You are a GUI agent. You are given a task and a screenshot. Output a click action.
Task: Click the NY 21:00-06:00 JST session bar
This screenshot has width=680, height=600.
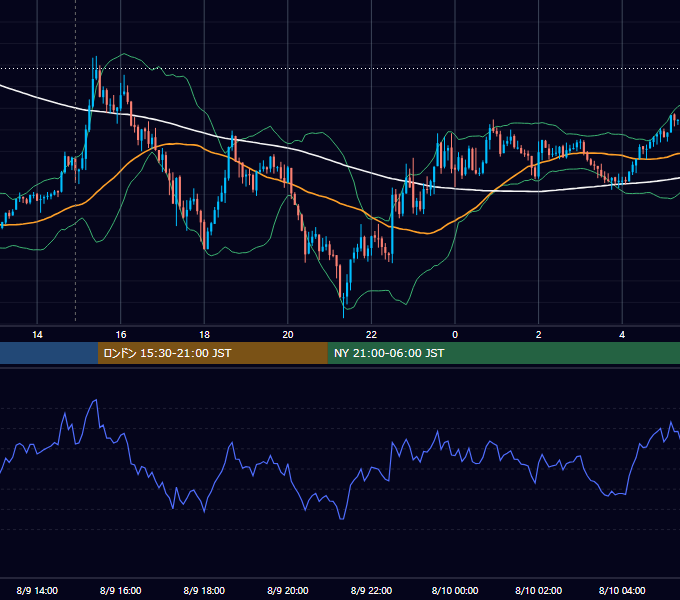[x=503, y=353]
